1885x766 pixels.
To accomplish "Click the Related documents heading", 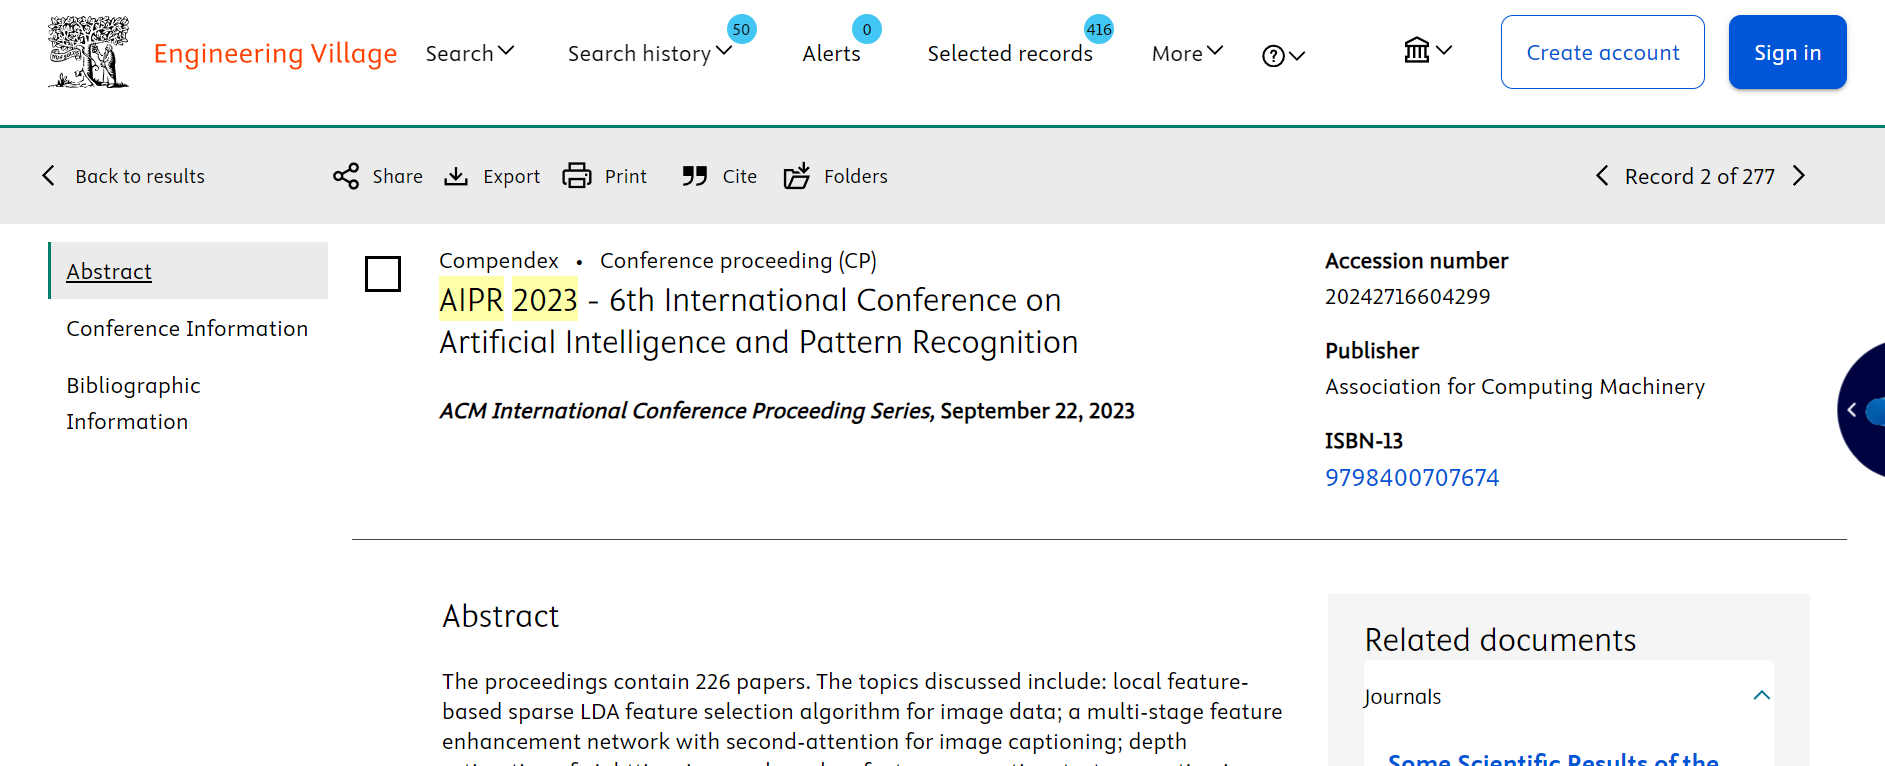I will [x=1500, y=640].
